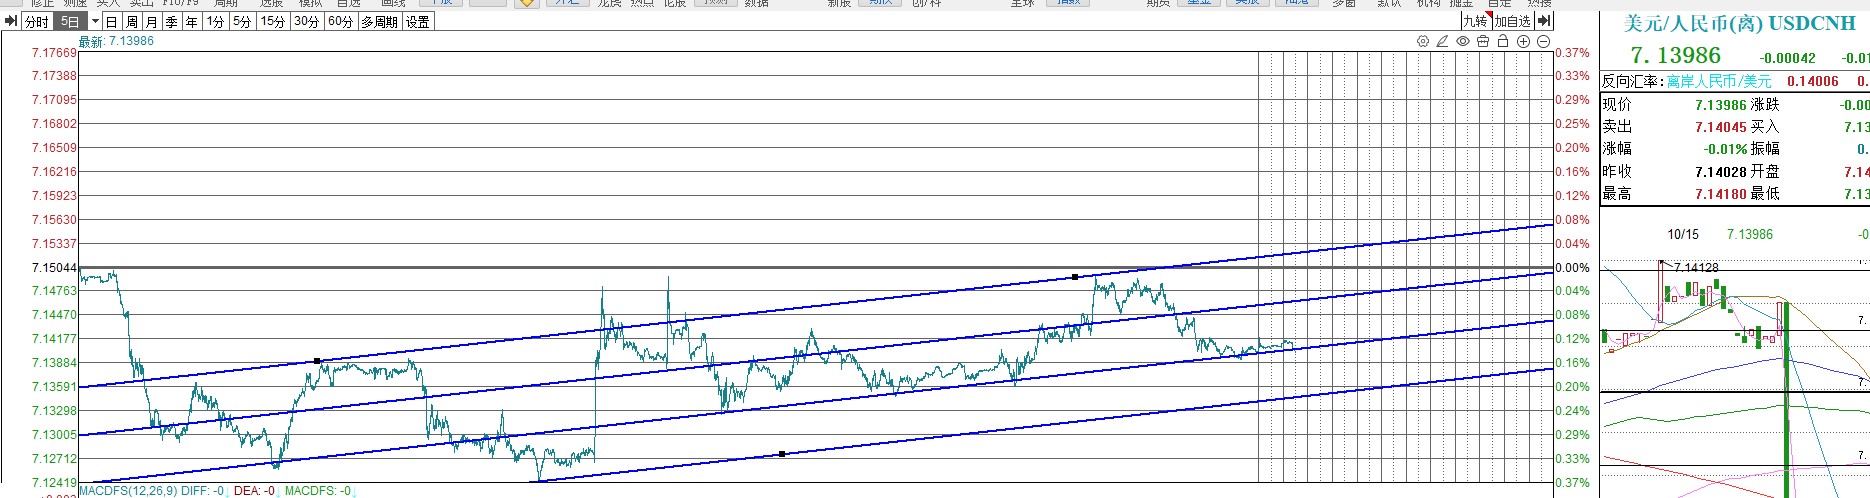1870x498 pixels.
Task: Open the chart settings gear icon
Action: point(1423,41)
